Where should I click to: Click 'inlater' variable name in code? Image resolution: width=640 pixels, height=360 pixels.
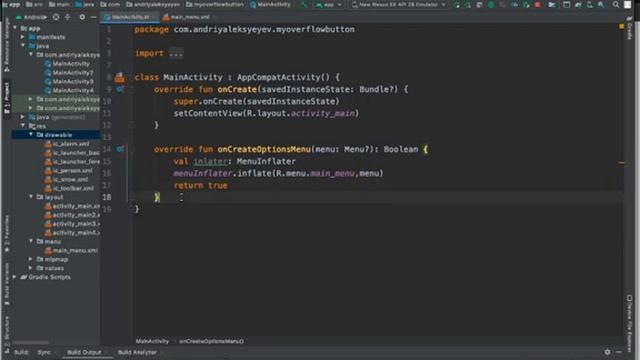211,161
